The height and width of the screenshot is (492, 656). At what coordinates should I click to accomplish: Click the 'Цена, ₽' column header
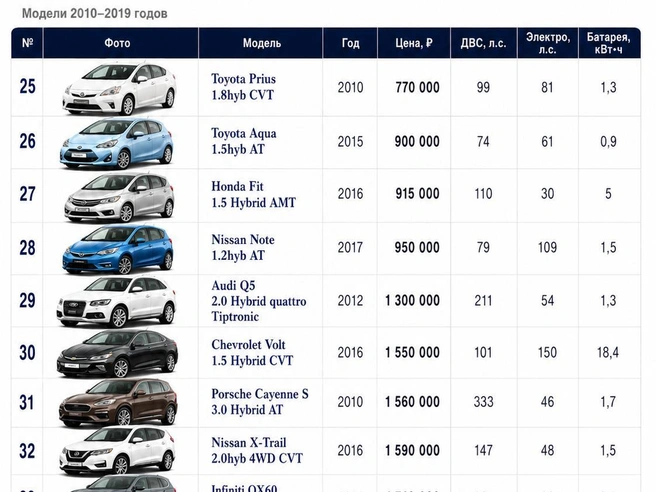click(x=414, y=43)
